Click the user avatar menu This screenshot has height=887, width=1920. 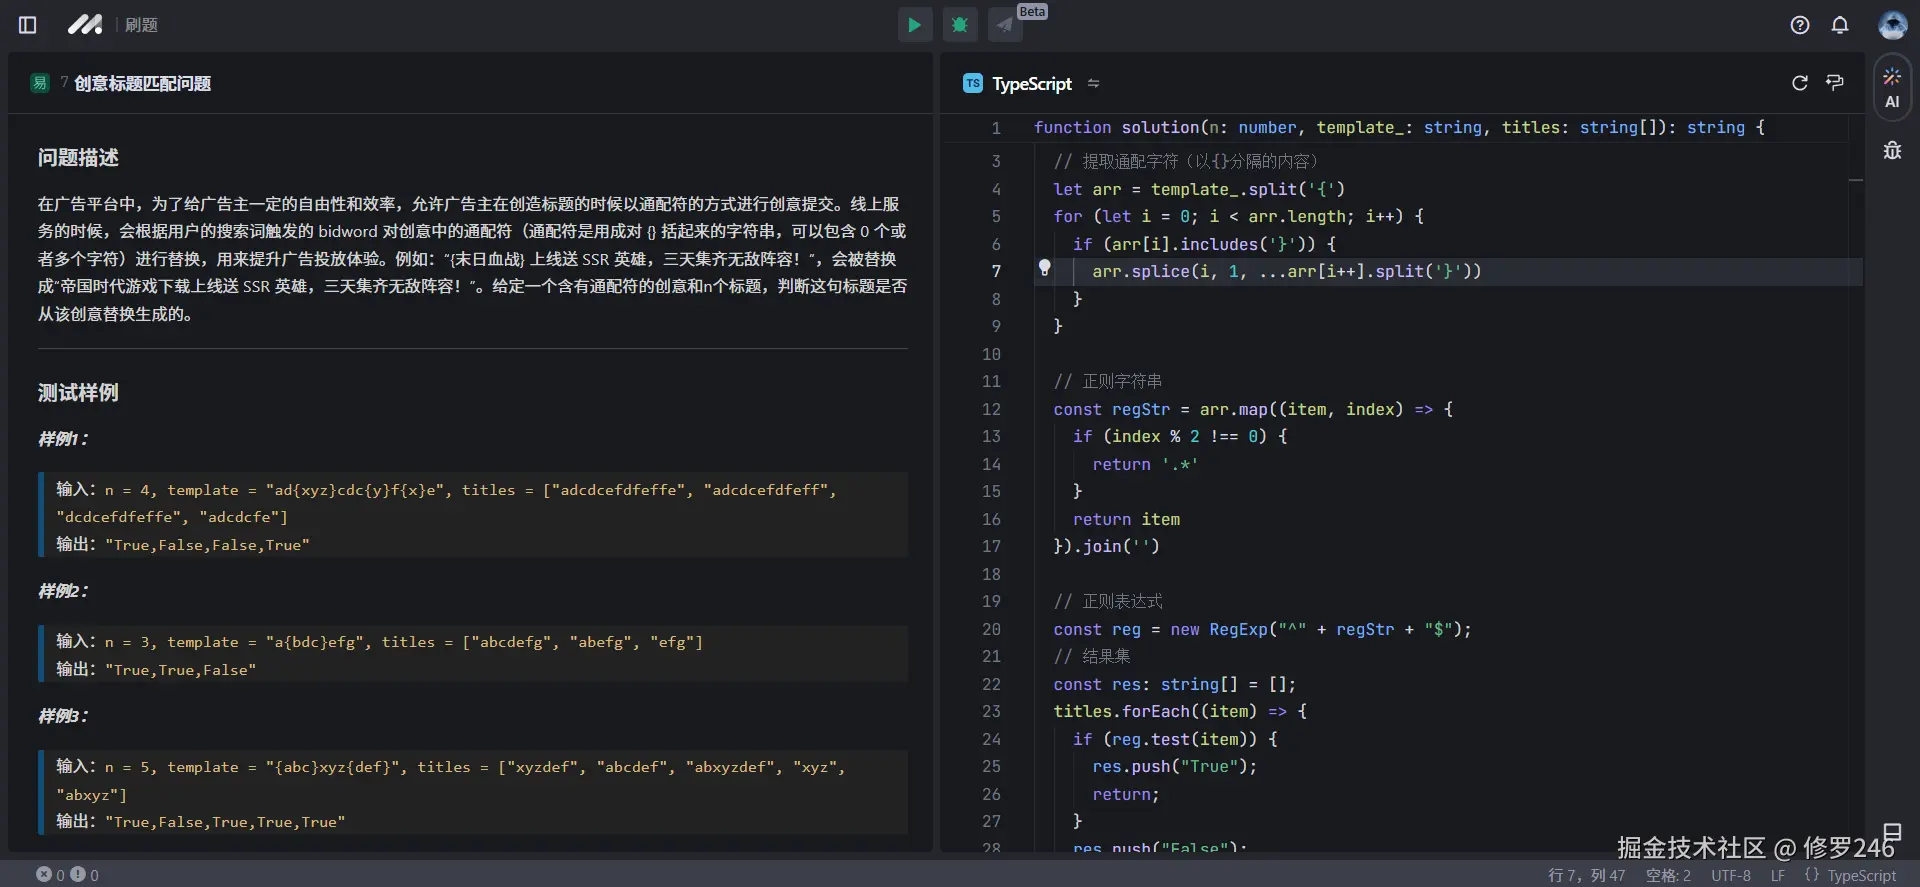click(1892, 25)
